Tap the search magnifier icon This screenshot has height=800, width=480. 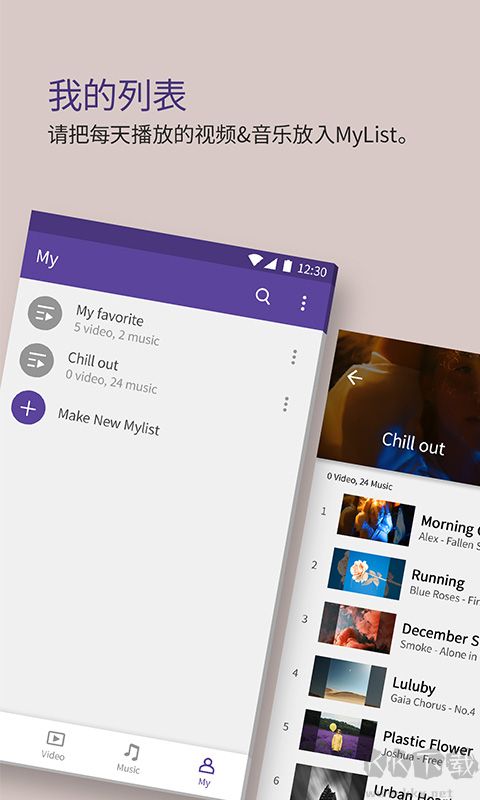coord(263,296)
